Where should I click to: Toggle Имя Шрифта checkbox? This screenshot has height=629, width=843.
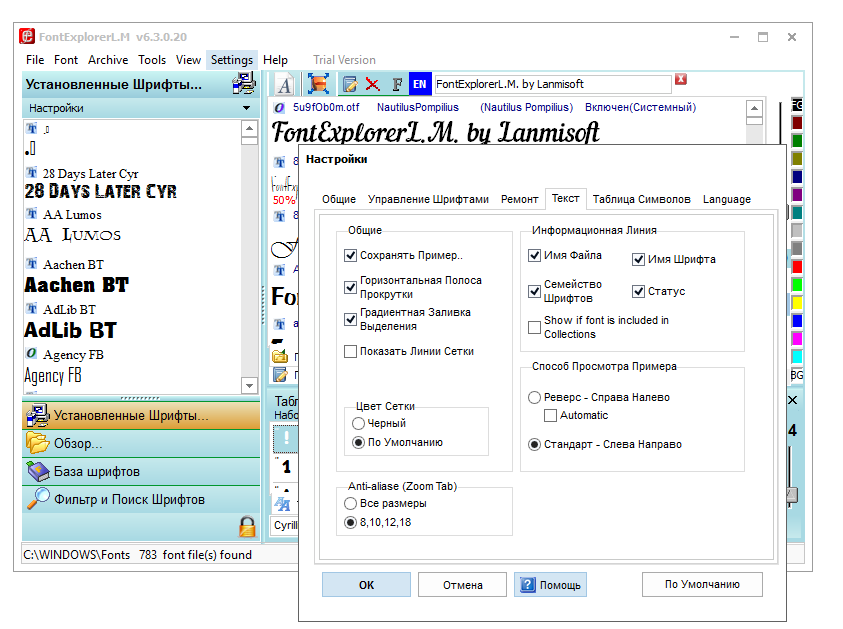(639, 260)
